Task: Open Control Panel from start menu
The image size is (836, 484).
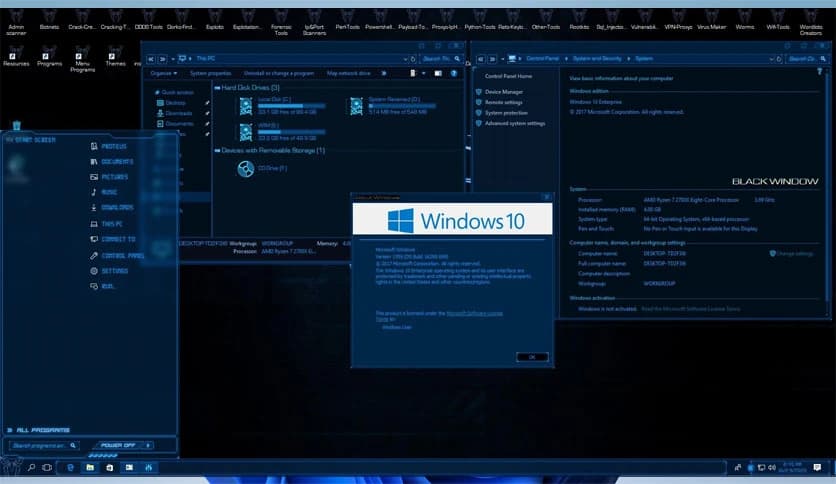Action: [x=117, y=256]
